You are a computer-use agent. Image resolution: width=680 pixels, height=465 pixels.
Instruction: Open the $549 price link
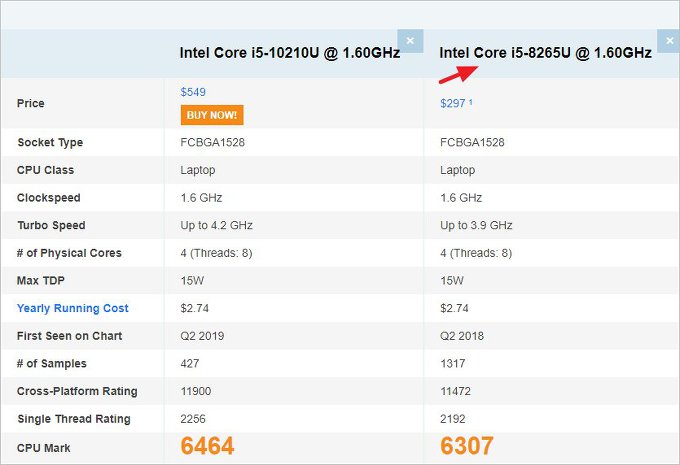point(193,92)
